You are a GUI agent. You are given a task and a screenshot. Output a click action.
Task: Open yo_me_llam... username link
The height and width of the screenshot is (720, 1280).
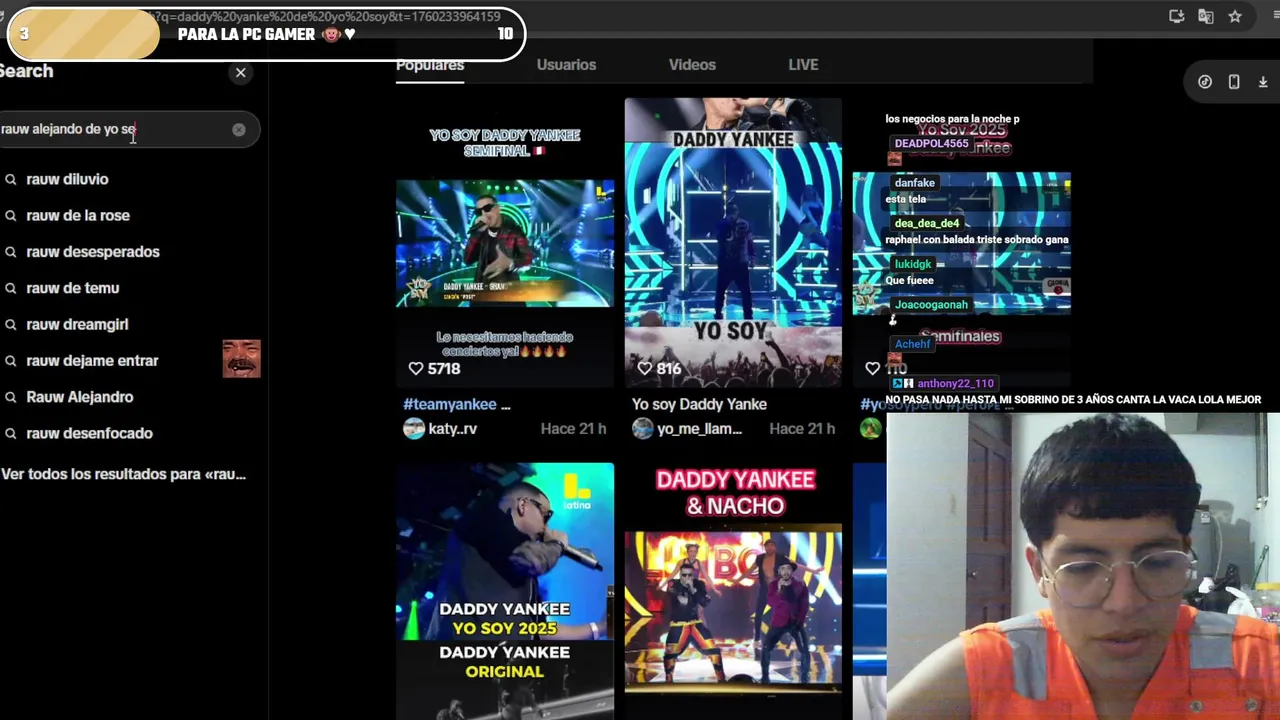pos(700,429)
